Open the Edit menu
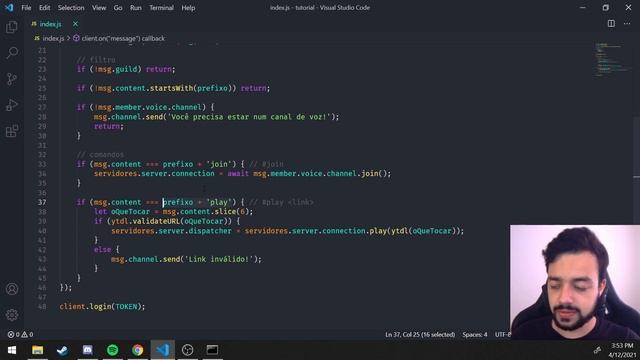Viewport: 640px width, 360px height. tap(44, 8)
